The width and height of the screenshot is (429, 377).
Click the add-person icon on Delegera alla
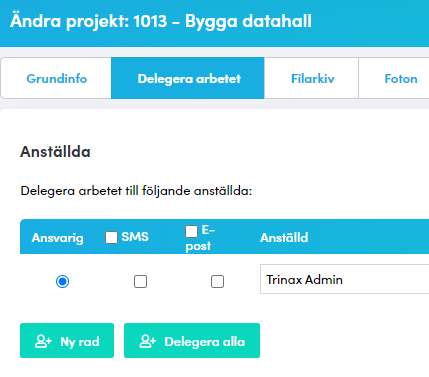pyautogui.click(x=147, y=341)
